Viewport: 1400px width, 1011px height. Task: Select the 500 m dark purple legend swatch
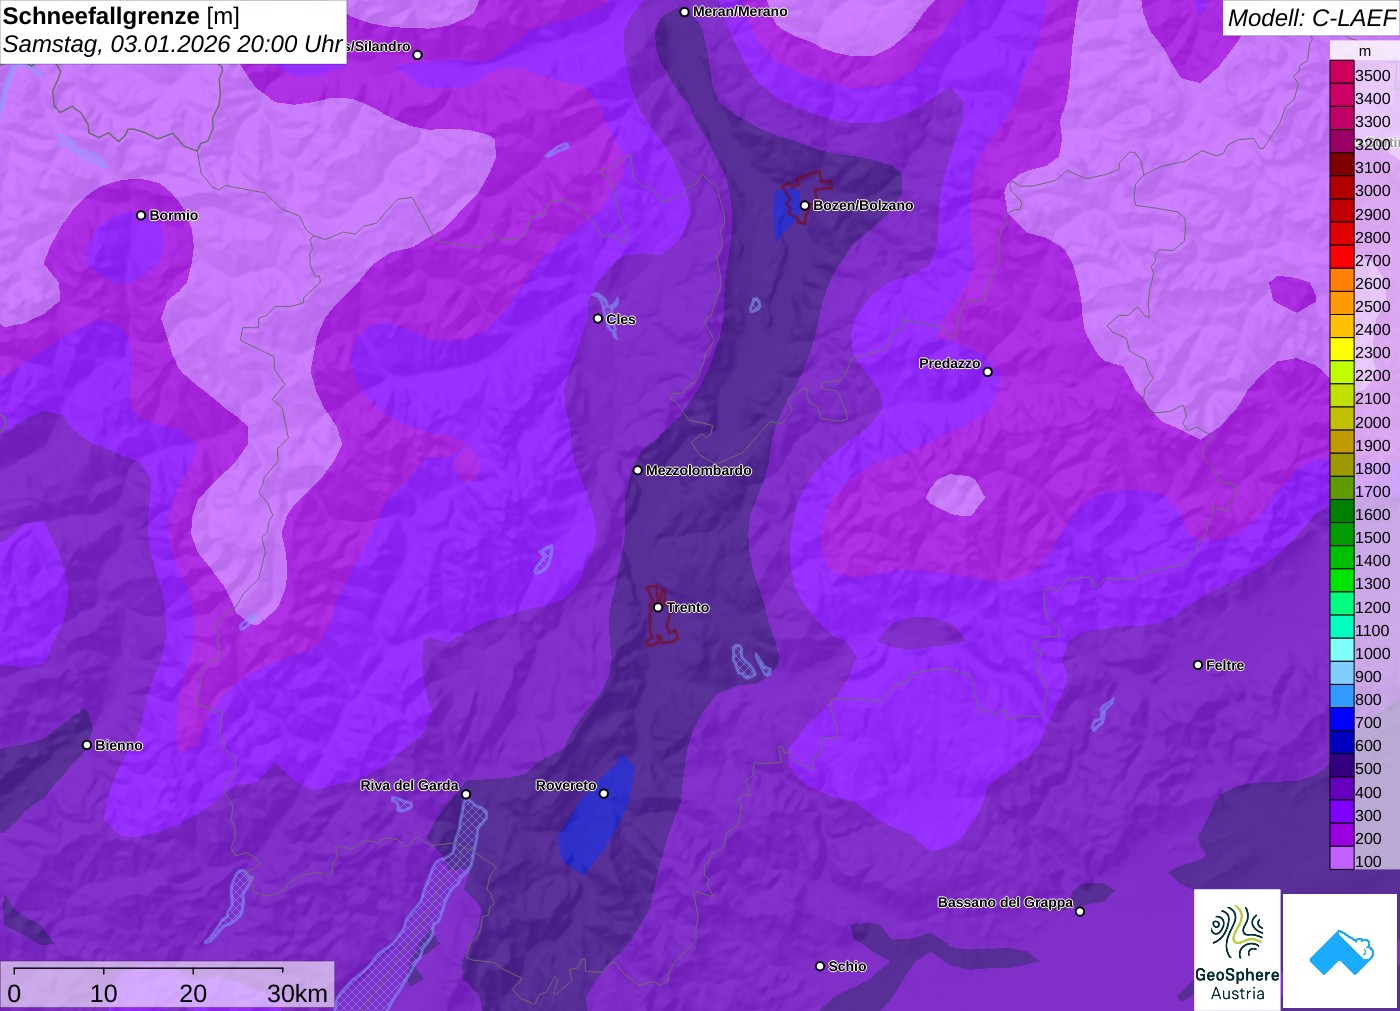coord(1341,766)
